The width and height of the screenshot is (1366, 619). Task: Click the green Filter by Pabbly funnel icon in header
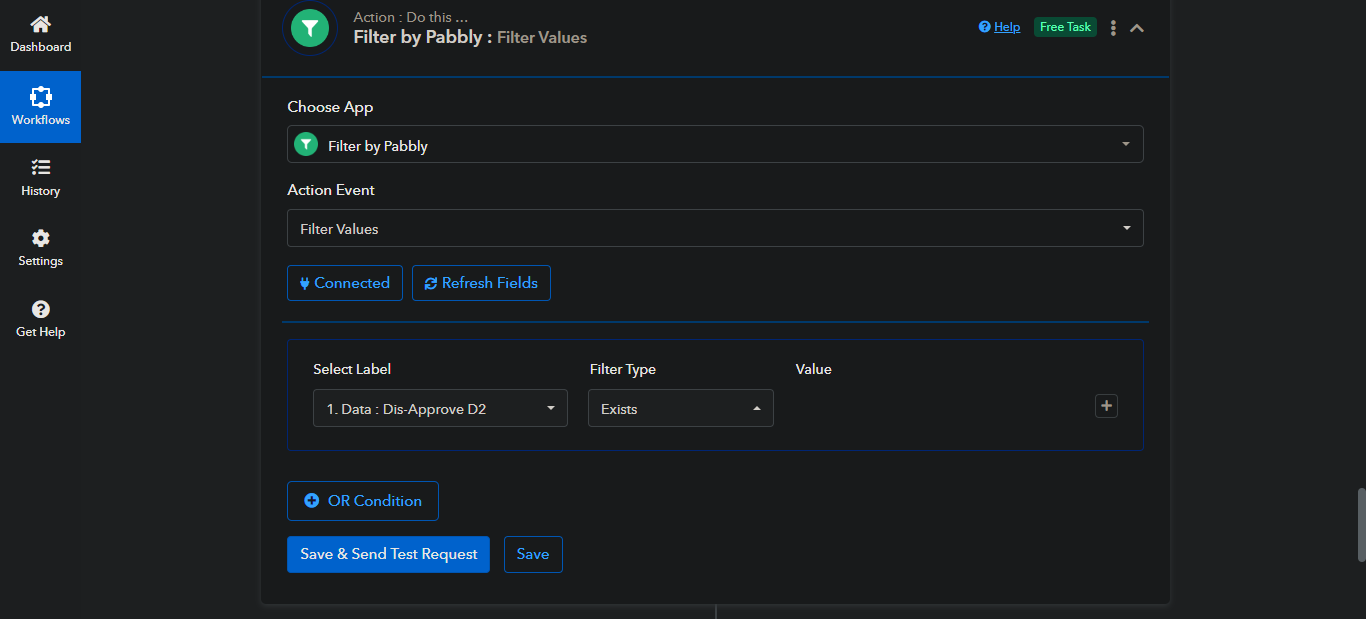pos(310,28)
